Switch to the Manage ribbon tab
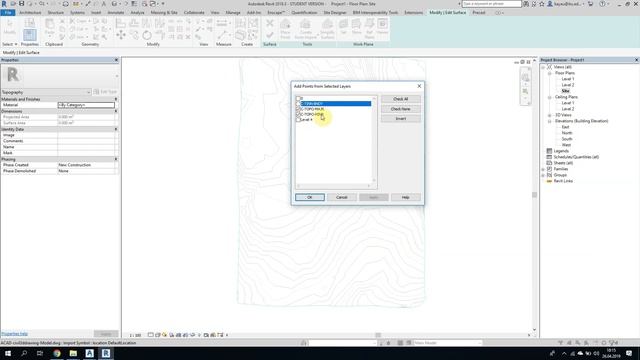Screen dimensions: 640x360 pos(233,13)
